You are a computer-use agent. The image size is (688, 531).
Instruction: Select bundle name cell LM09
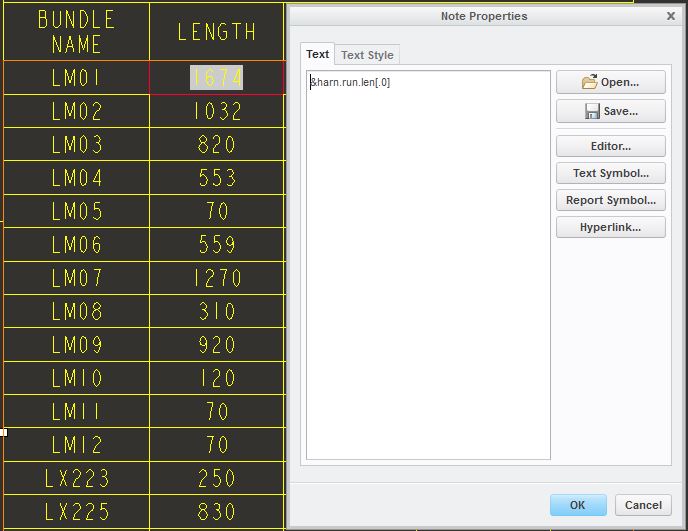pyautogui.click(x=76, y=344)
